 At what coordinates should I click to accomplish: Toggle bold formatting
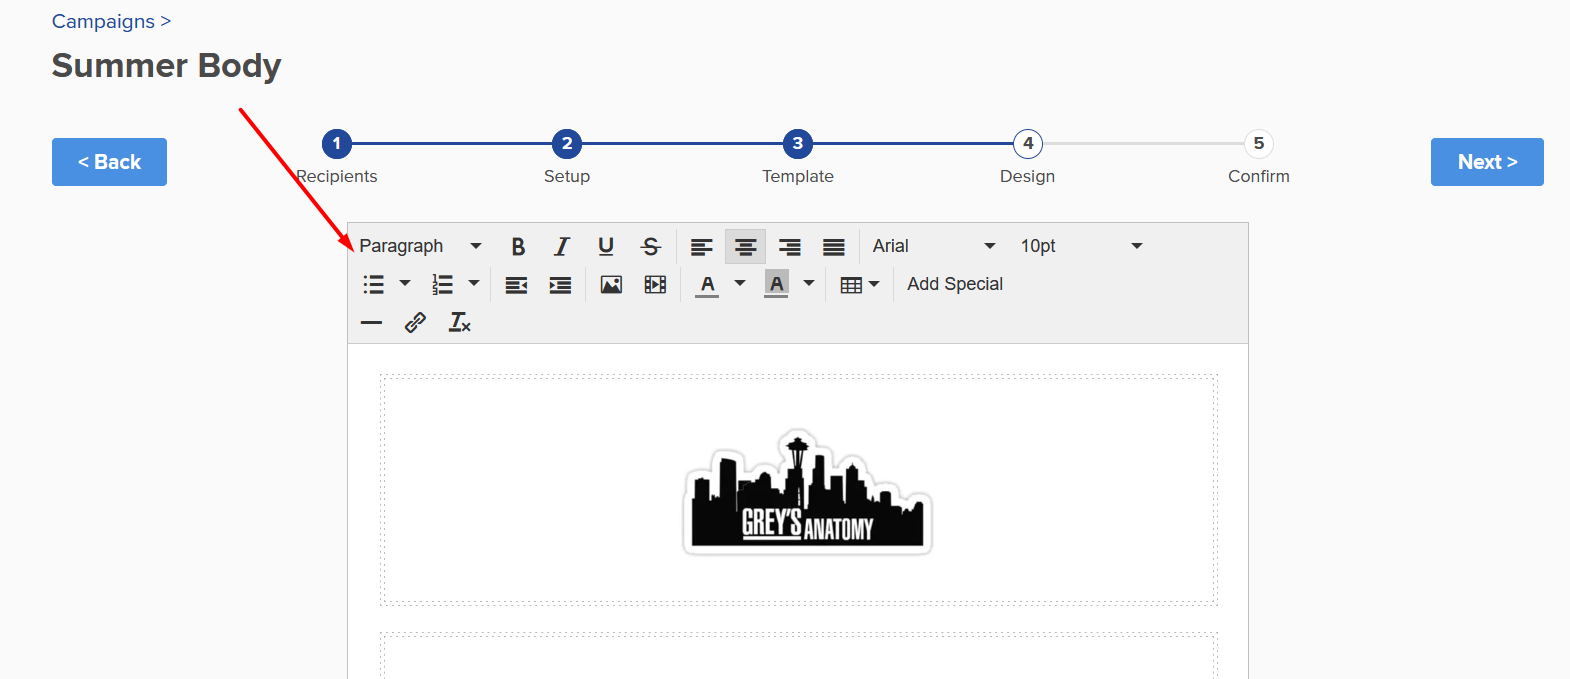(518, 246)
